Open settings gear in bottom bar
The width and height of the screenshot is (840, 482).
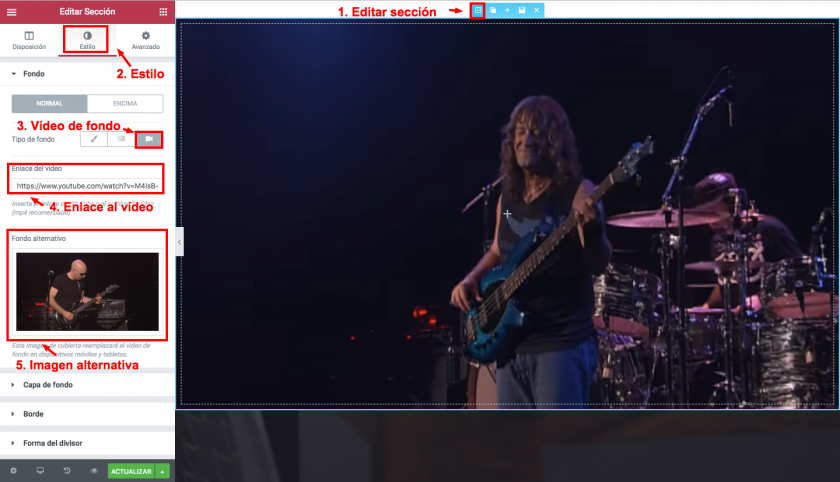pos(13,470)
